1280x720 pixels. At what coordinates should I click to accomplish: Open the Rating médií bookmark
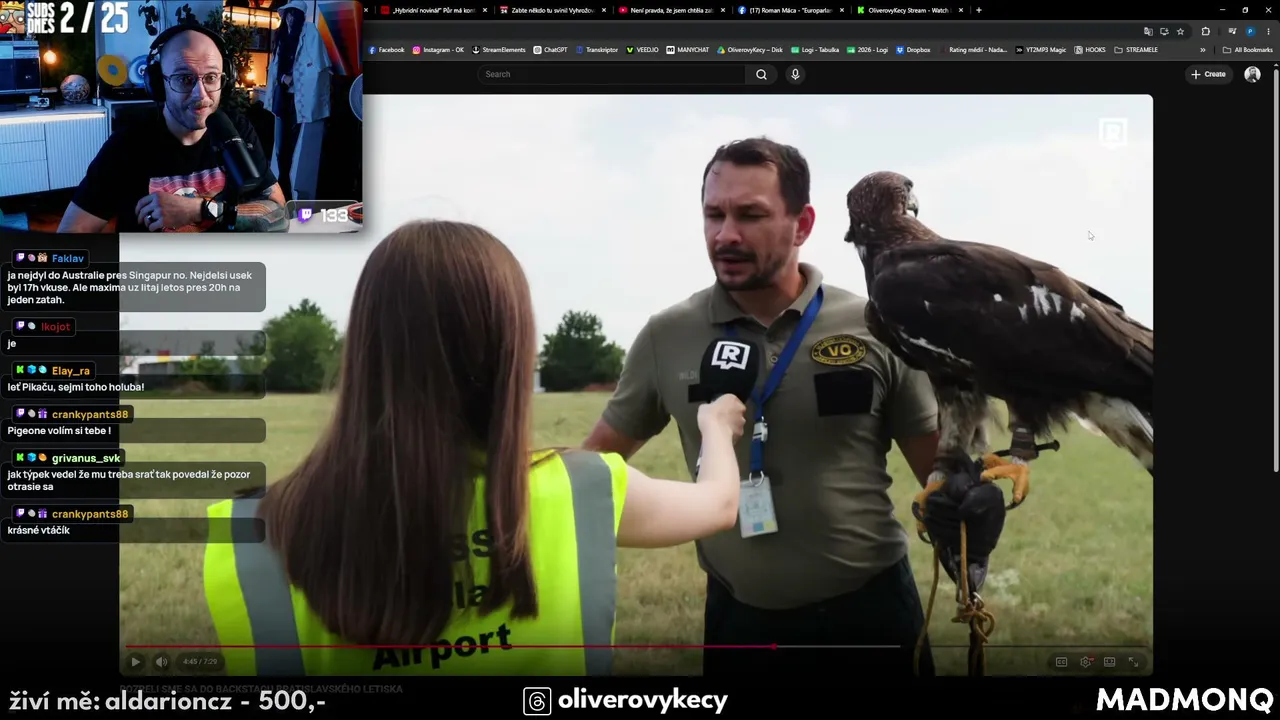click(x=974, y=50)
